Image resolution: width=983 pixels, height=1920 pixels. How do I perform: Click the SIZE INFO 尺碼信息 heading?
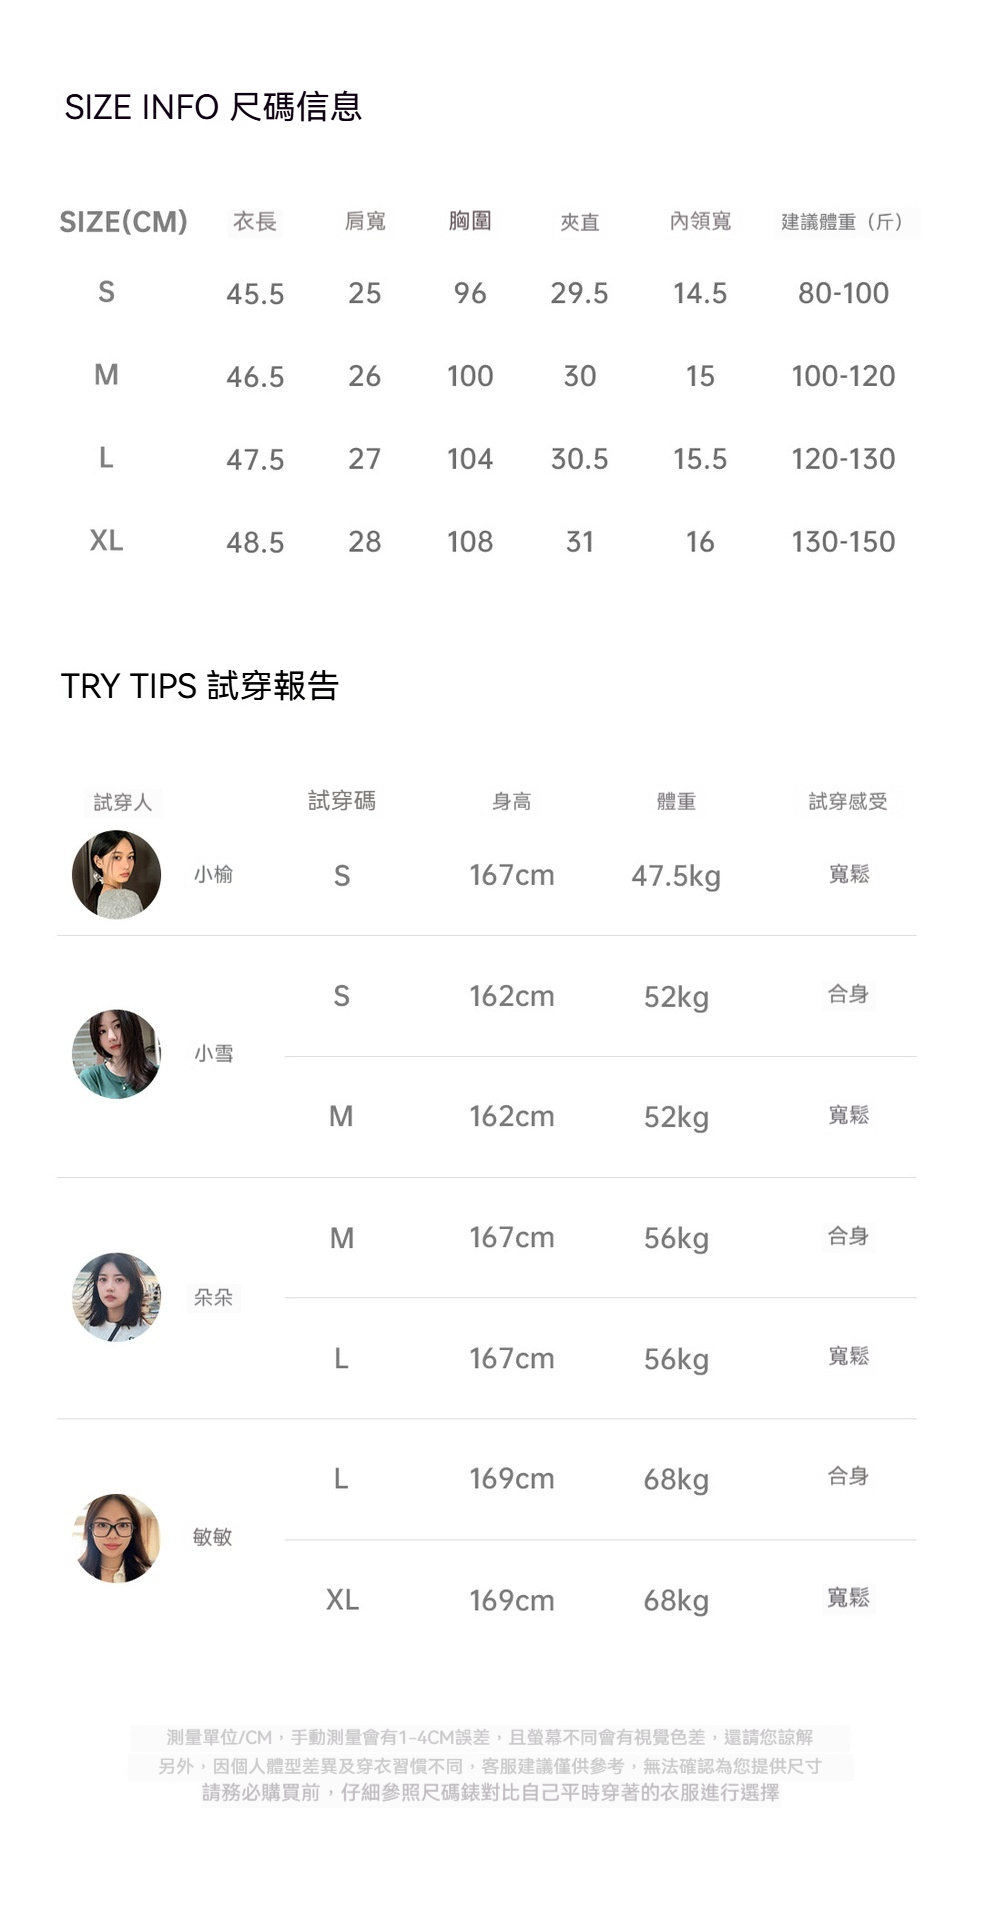click(x=213, y=107)
